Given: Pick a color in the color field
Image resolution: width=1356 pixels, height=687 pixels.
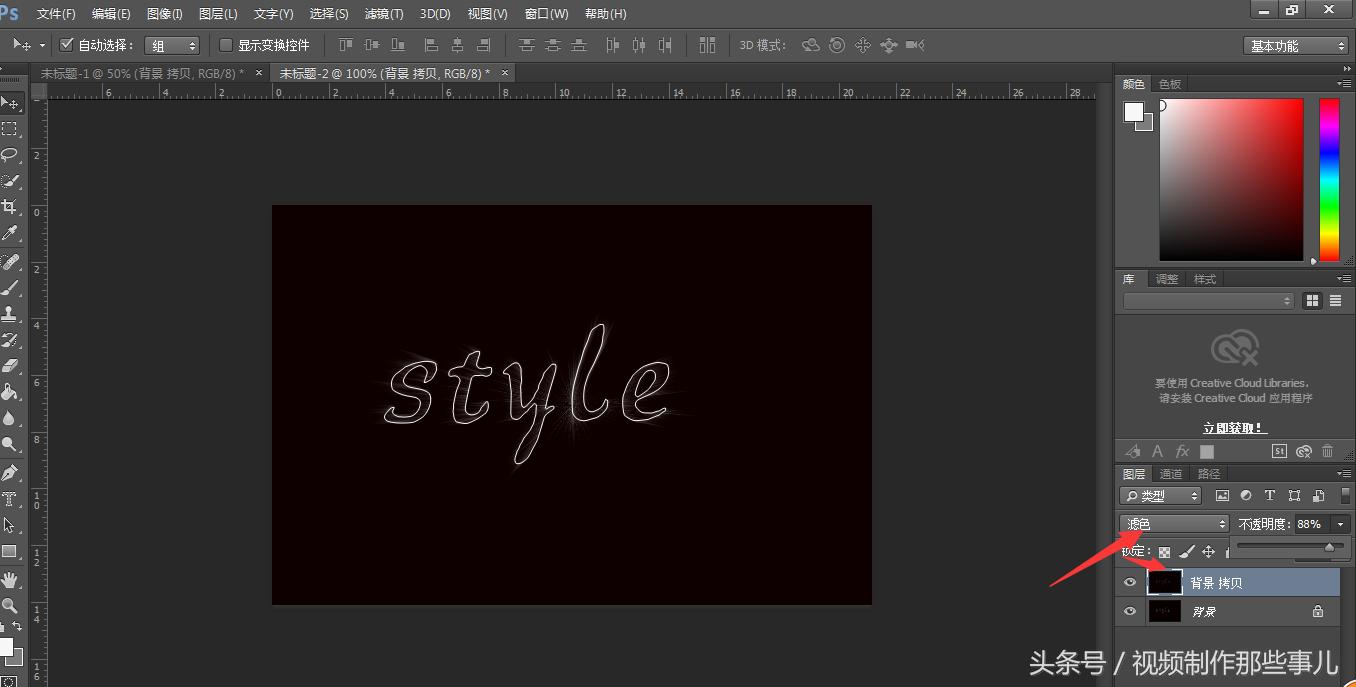Looking at the screenshot, I should pyautogui.click(x=1230, y=180).
